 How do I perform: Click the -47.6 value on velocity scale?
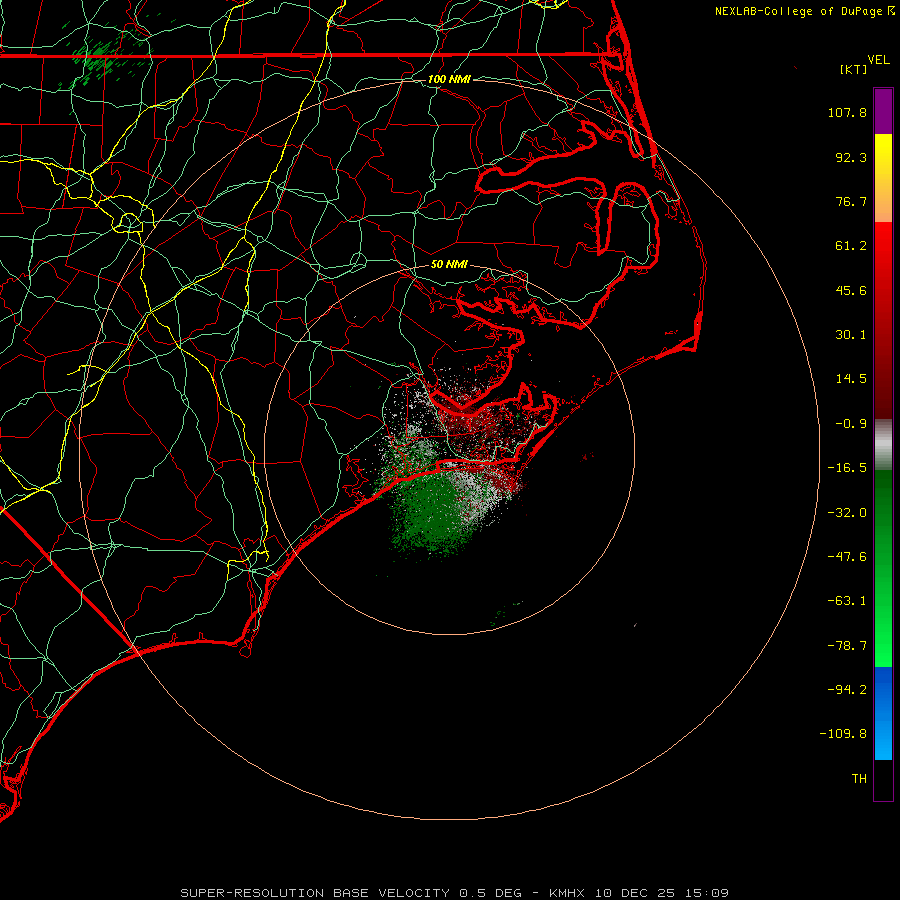pos(847,557)
